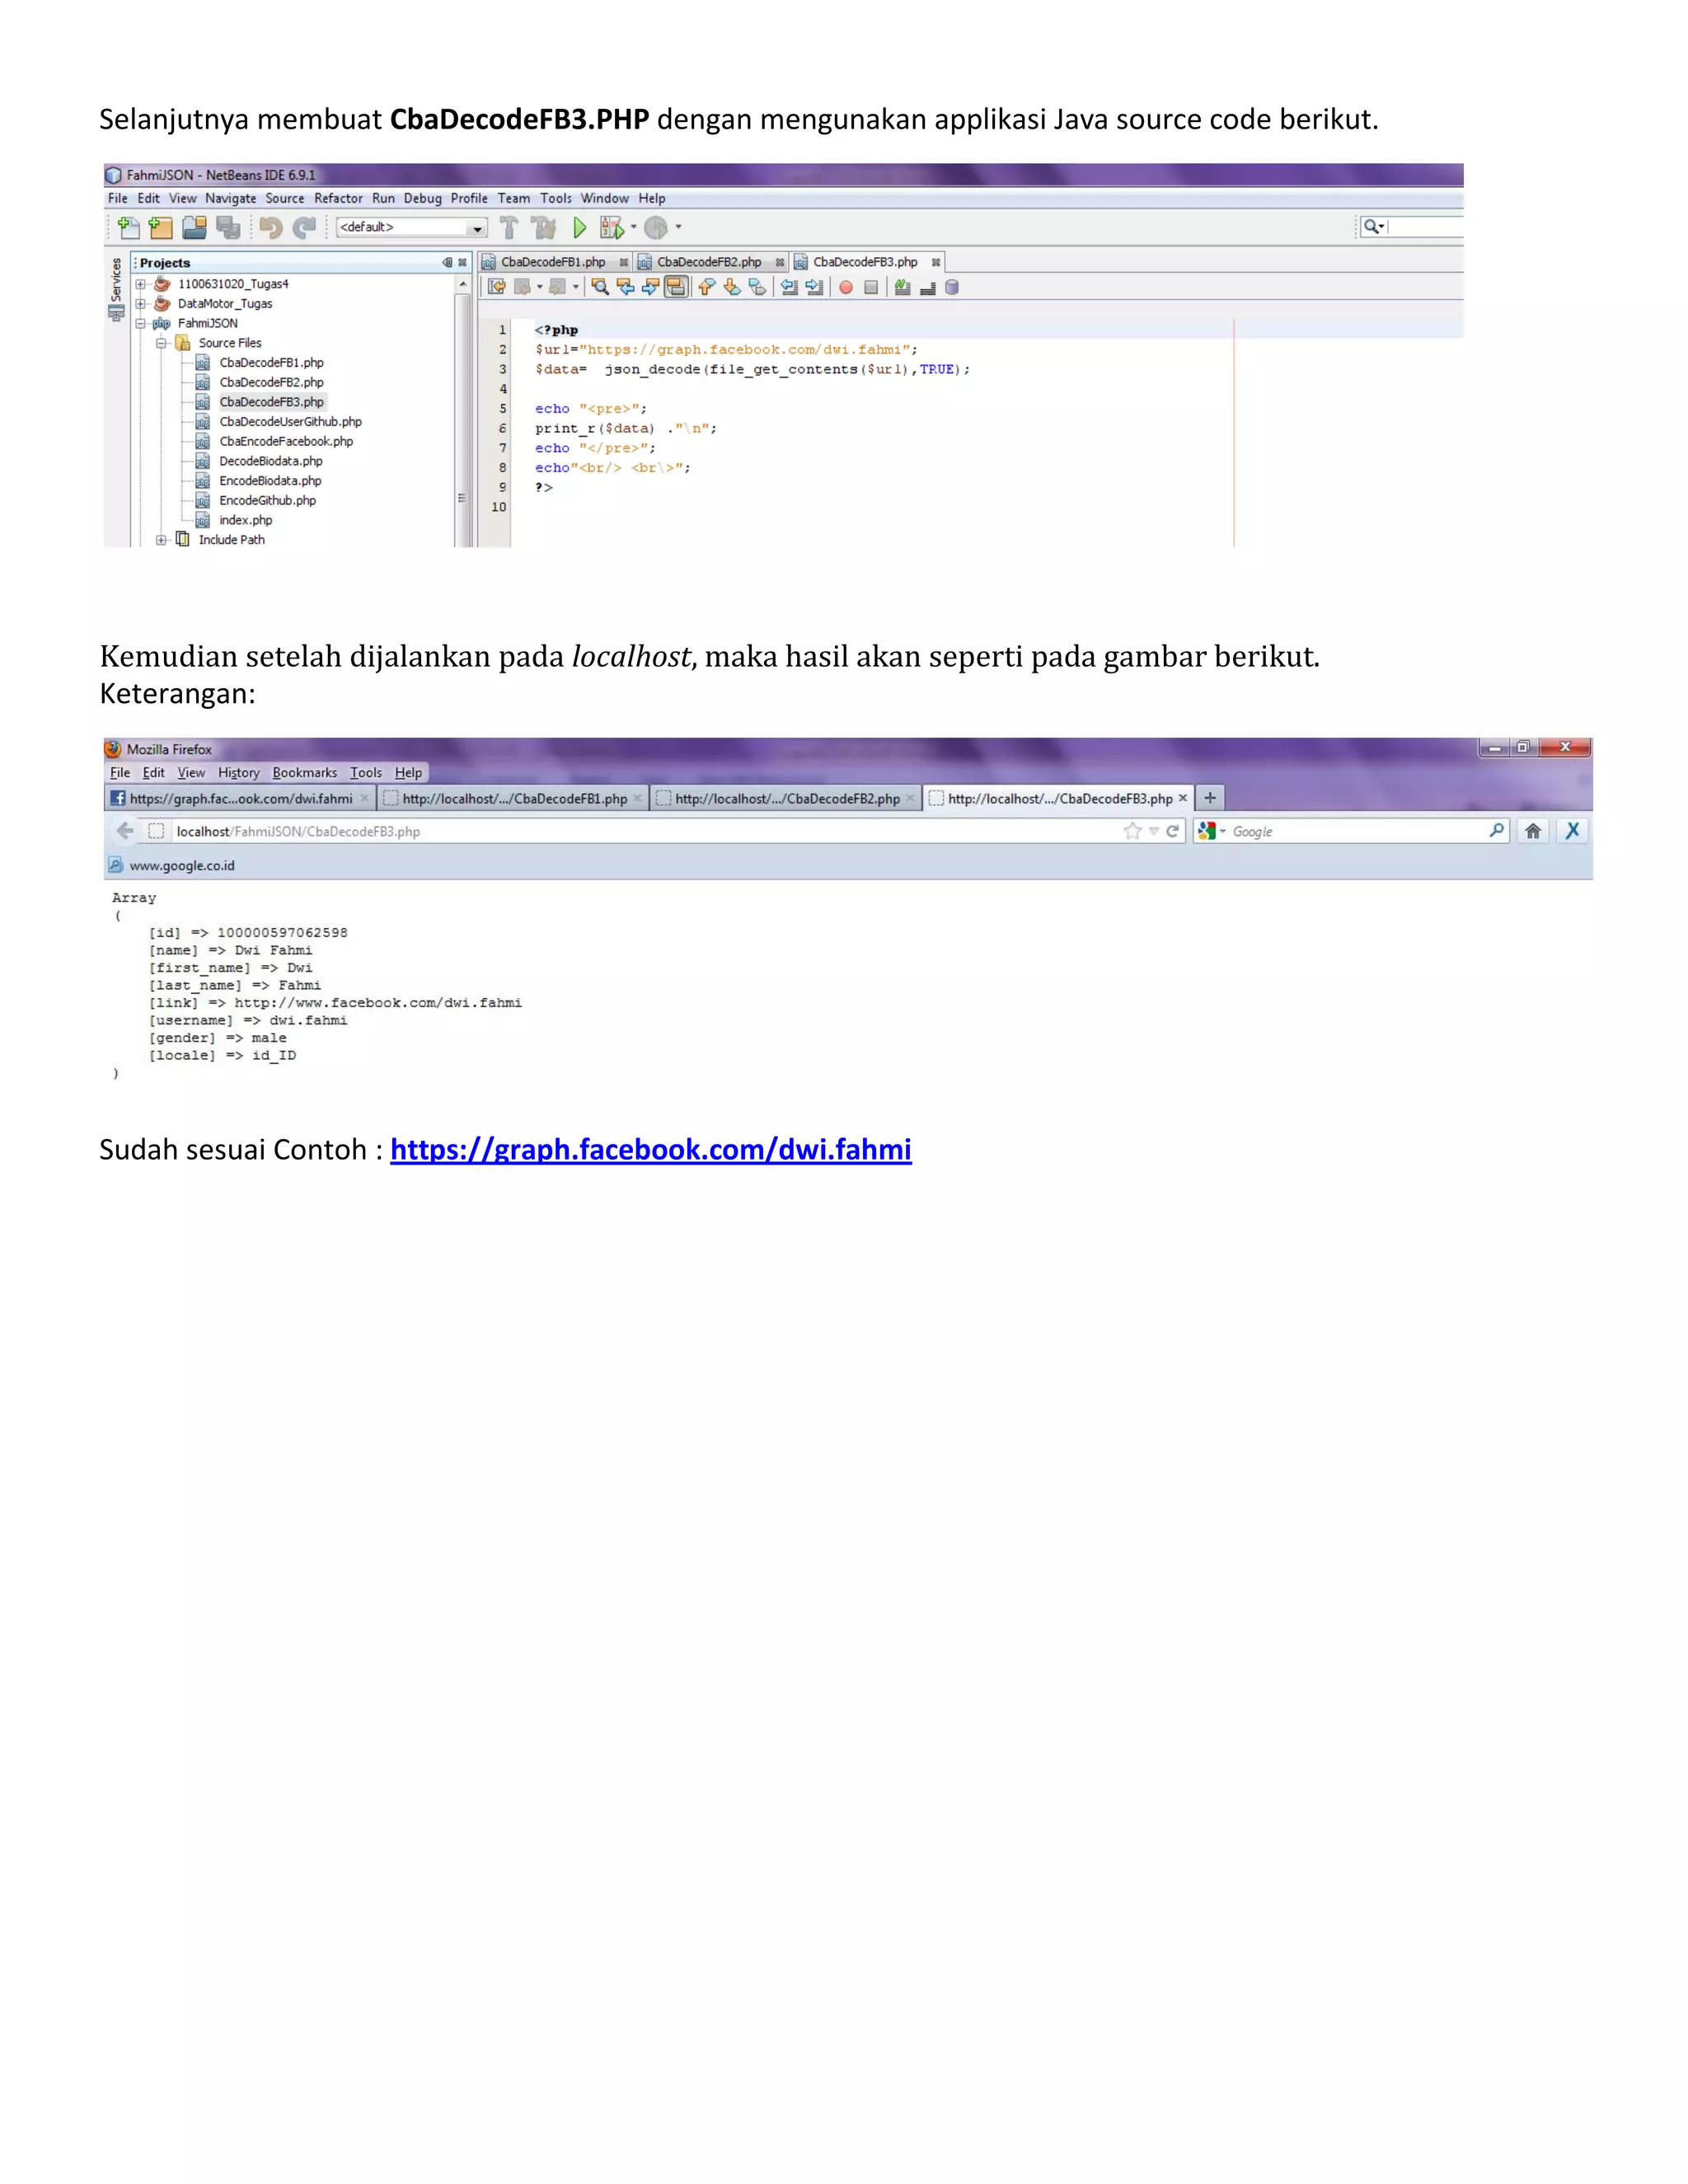Open the Debug Project dropdown arrow

634,227
